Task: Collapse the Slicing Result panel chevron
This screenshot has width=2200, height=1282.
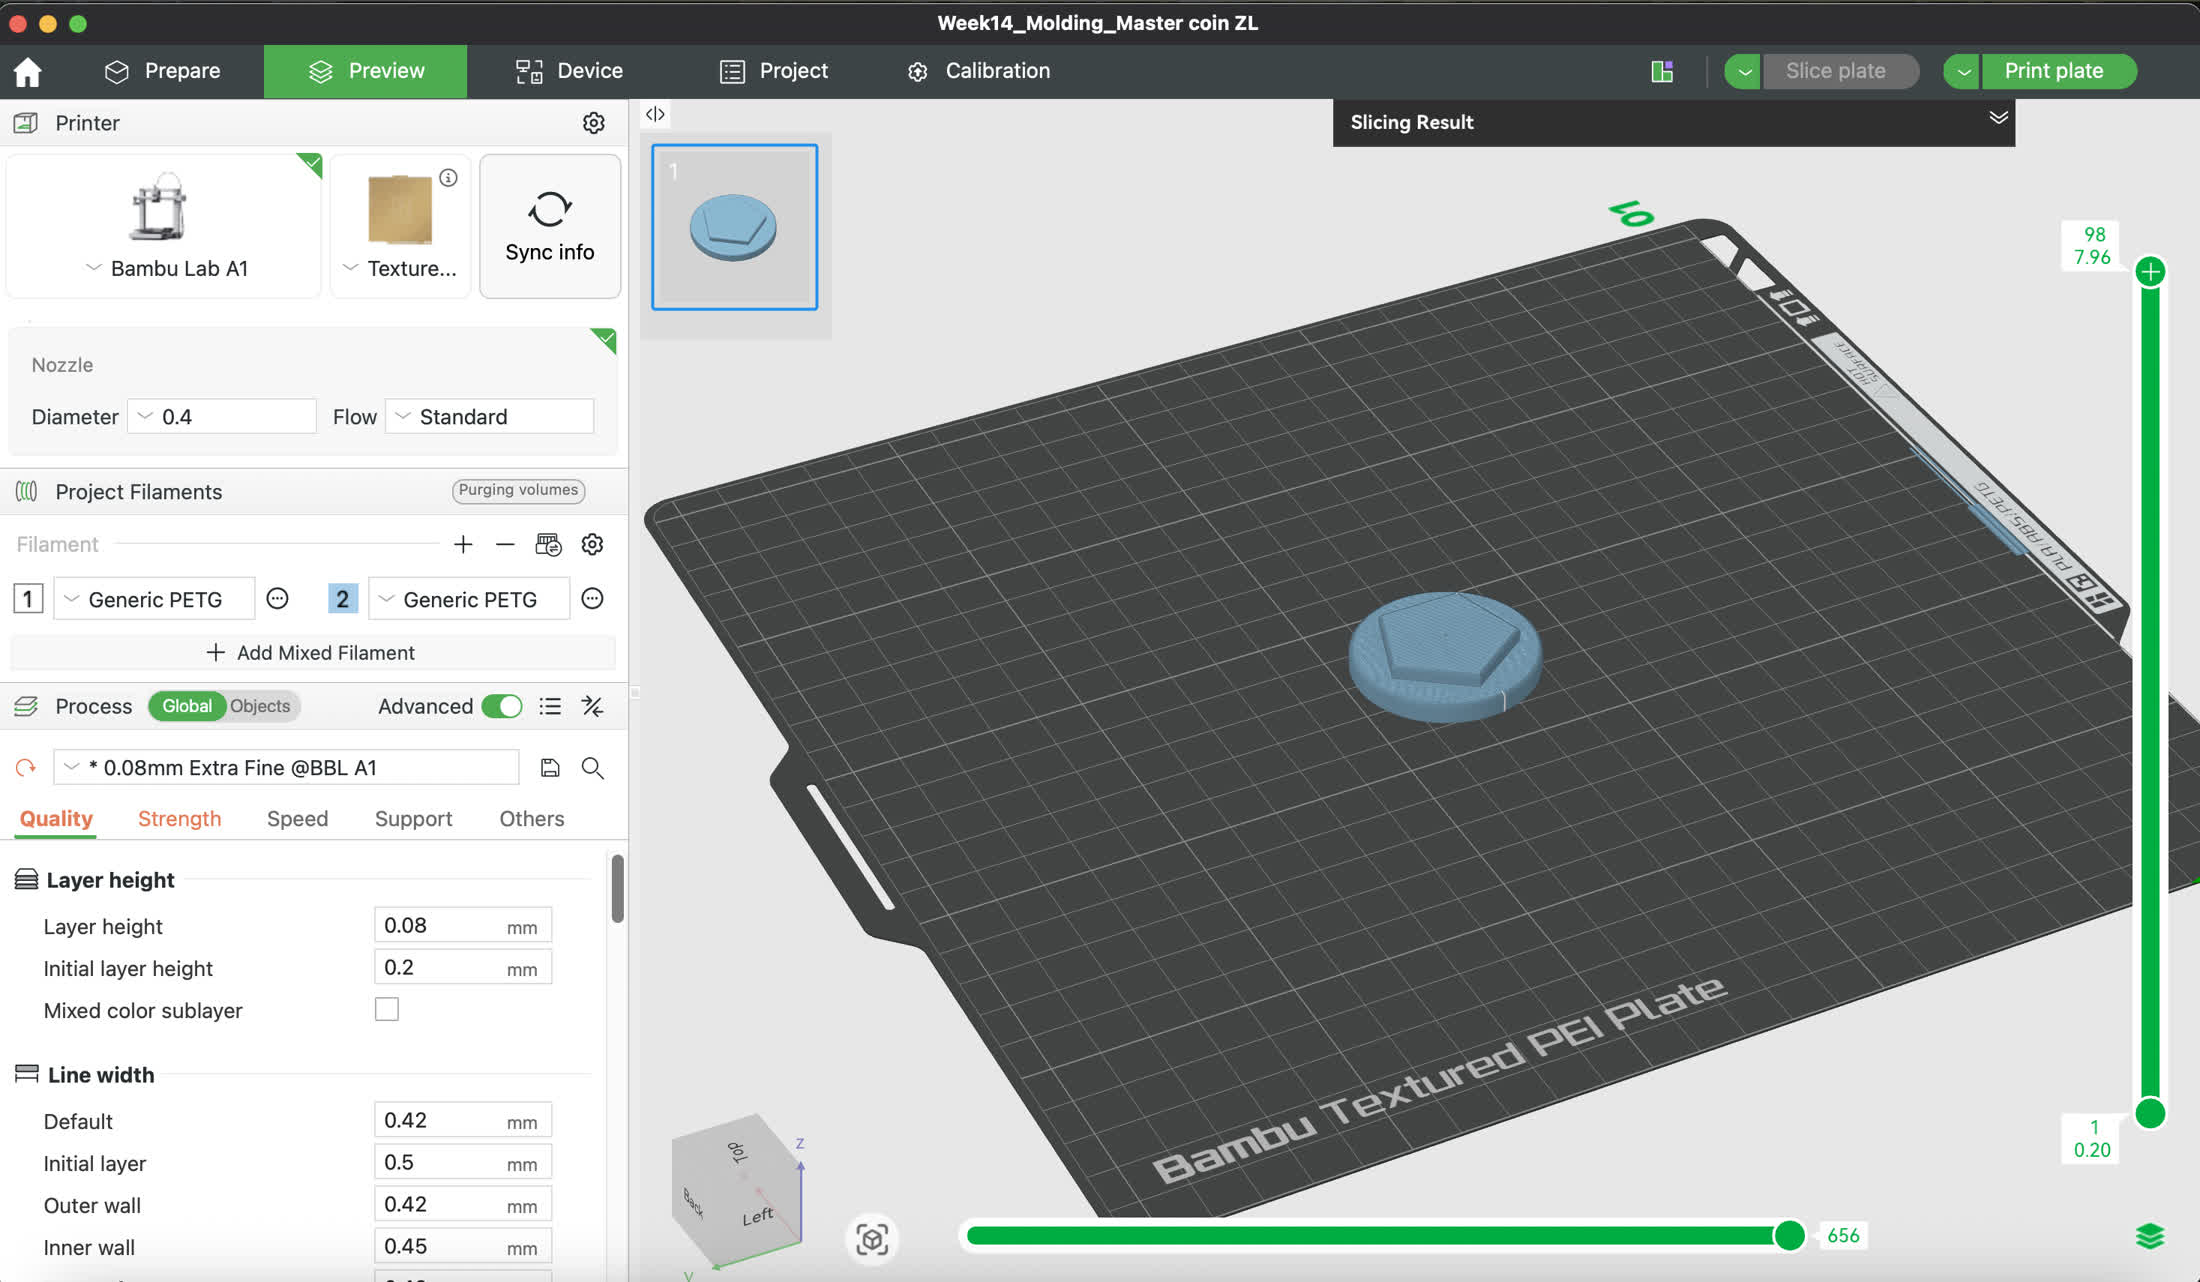Action: pyautogui.click(x=1998, y=118)
